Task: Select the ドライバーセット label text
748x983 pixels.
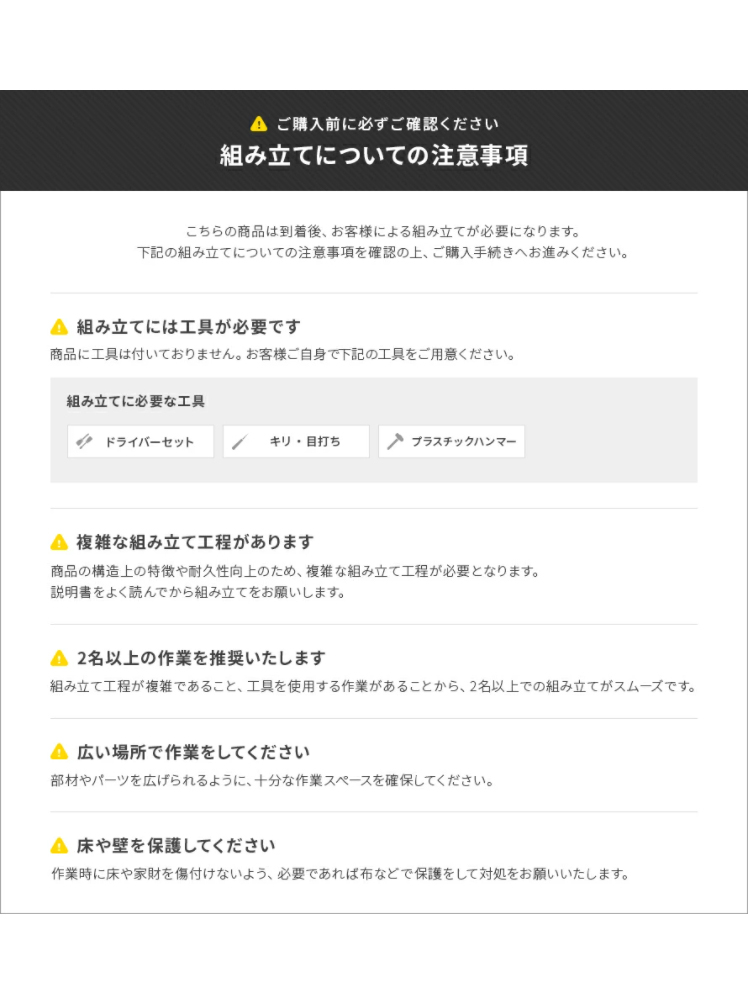Action: (149, 442)
